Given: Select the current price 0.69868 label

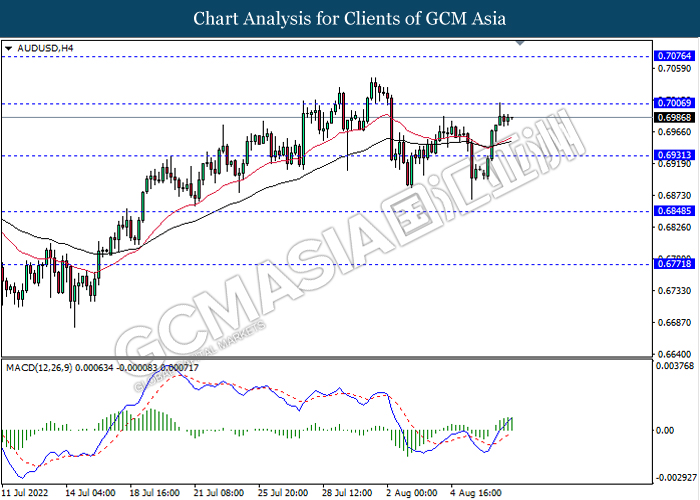Looking at the screenshot, I should point(675,118).
